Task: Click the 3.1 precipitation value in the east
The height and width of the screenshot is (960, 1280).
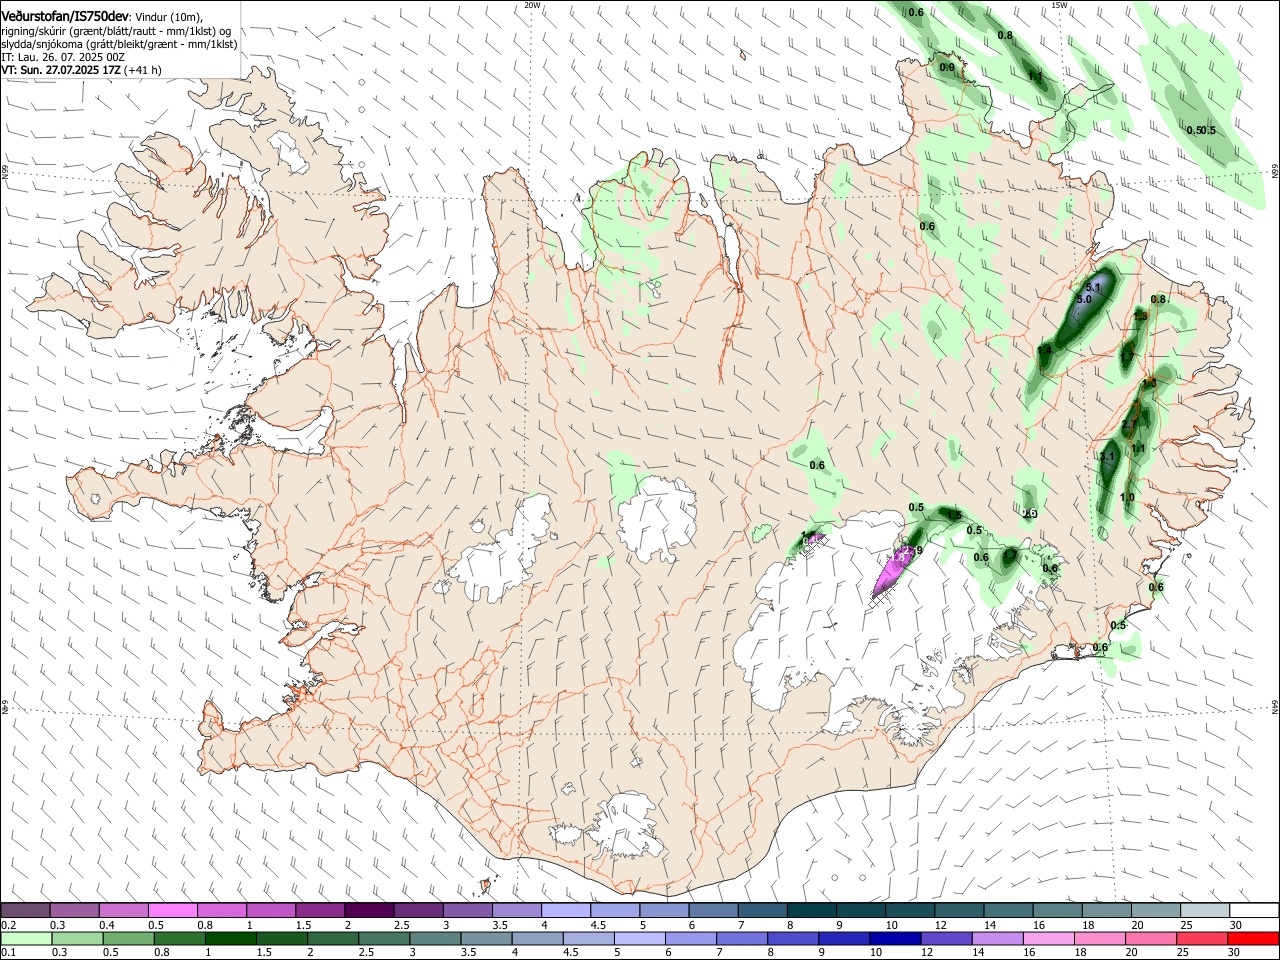Action: click(1107, 457)
